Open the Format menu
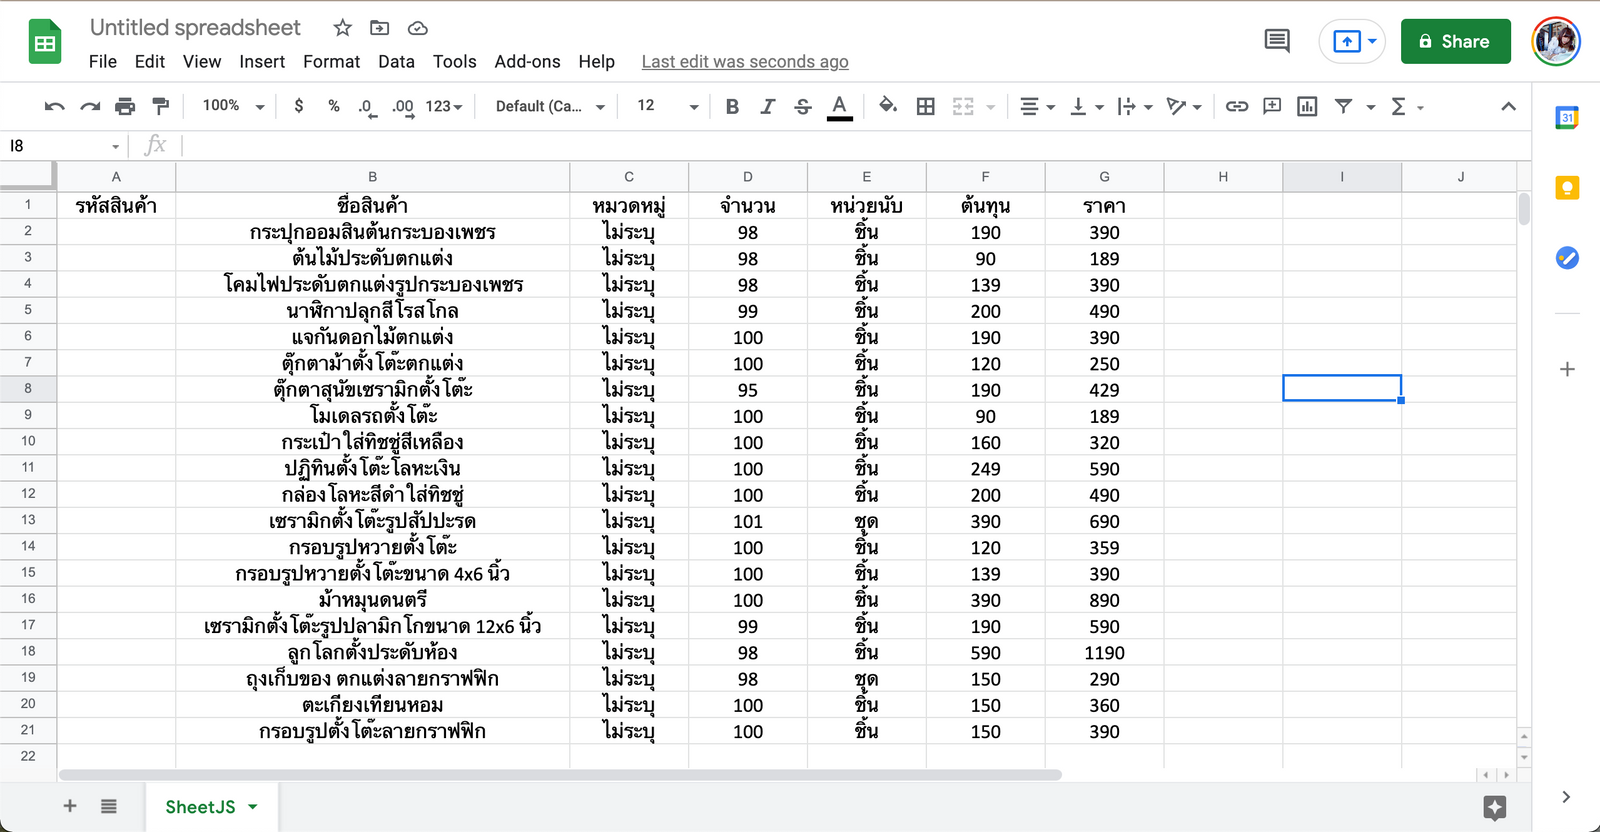The height and width of the screenshot is (832, 1600). click(x=331, y=62)
